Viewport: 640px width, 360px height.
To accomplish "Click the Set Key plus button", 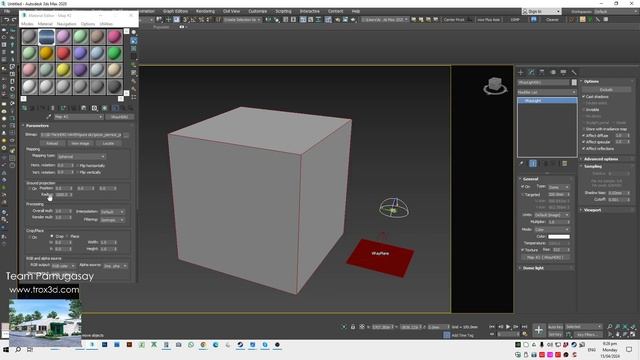I will [x=539, y=330].
